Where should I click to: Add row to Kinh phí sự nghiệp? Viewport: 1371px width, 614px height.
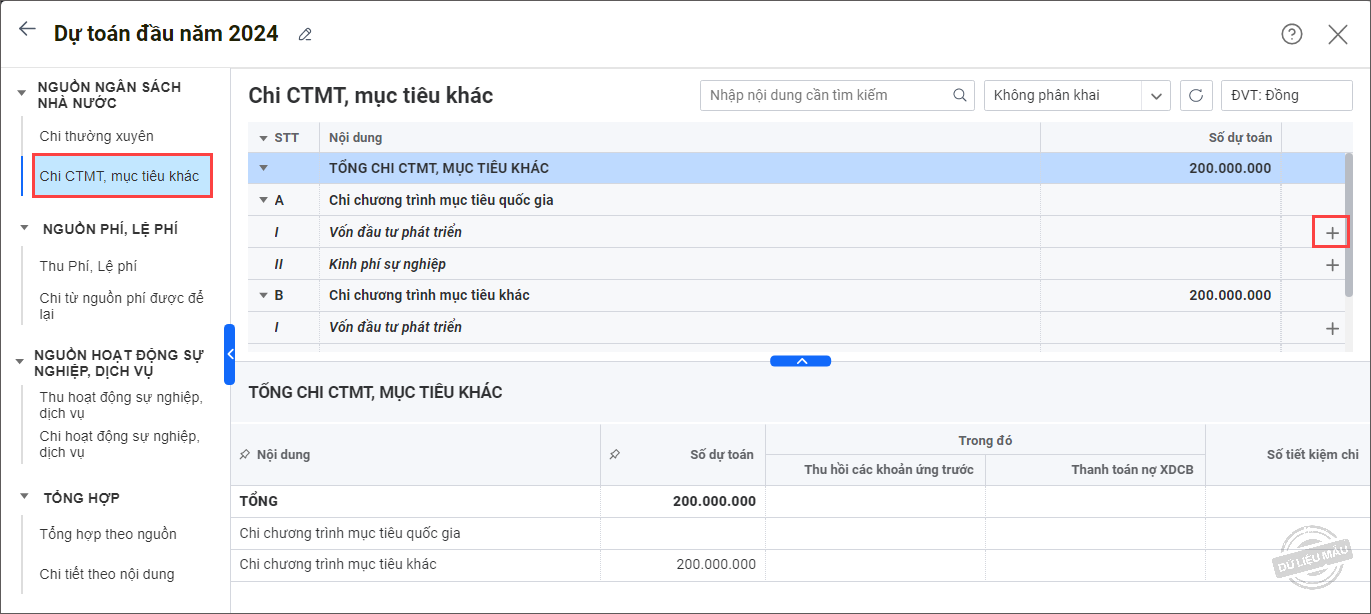[1331, 265]
